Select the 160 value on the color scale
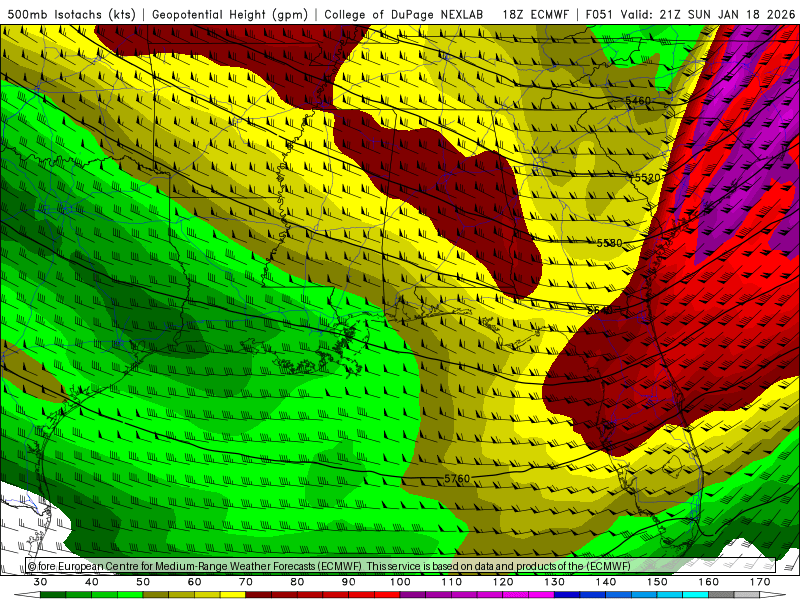The height and width of the screenshot is (600, 800). pos(709,582)
